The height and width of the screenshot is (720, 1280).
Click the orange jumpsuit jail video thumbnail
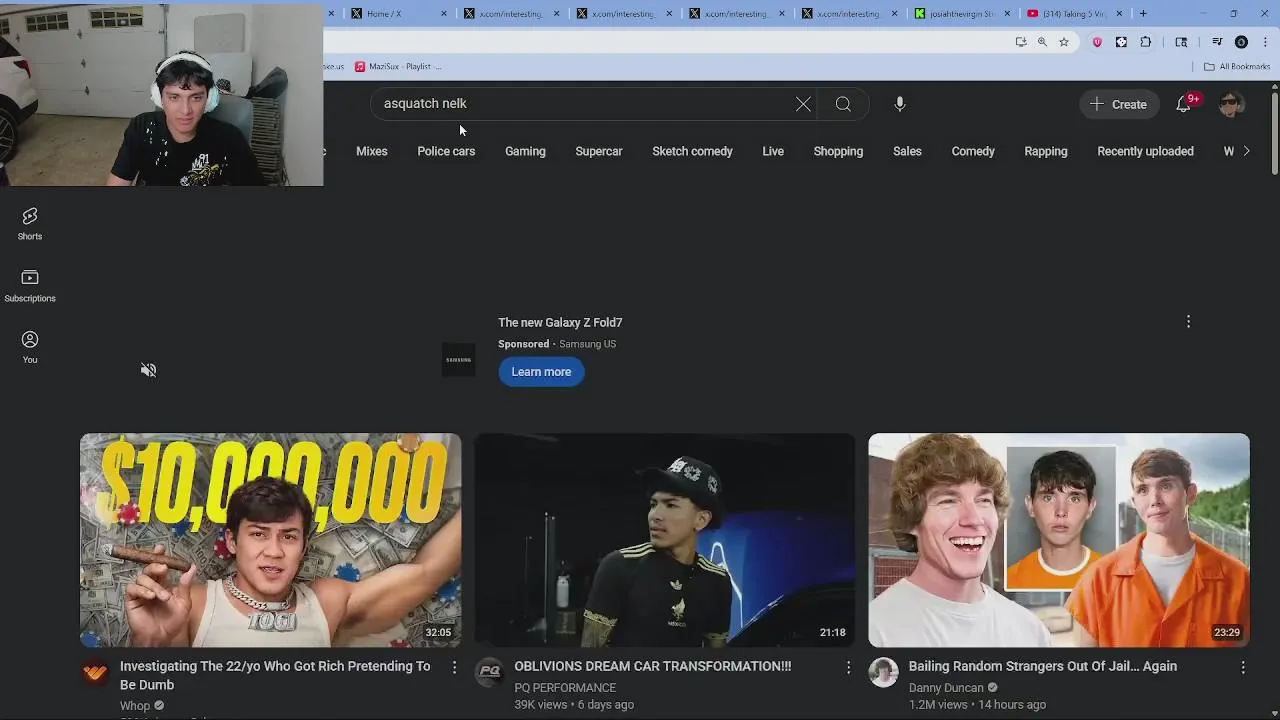(1059, 540)
